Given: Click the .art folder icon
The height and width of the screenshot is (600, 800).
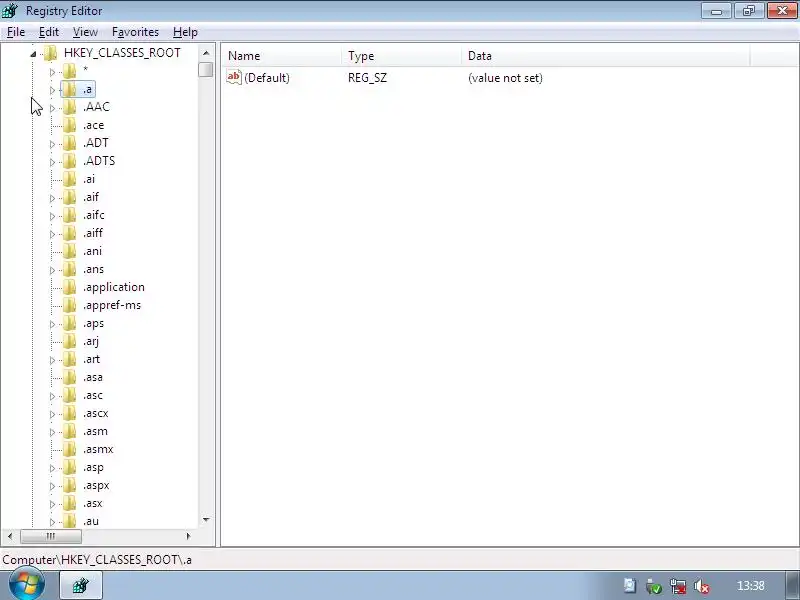Looking at the screenshot, I should 69,359.
